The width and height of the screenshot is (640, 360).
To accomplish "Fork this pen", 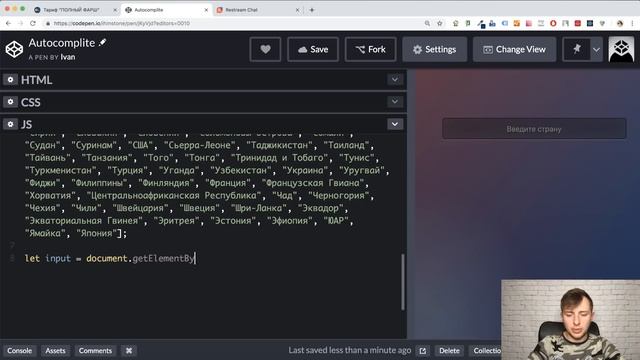I will coord(371,49).
